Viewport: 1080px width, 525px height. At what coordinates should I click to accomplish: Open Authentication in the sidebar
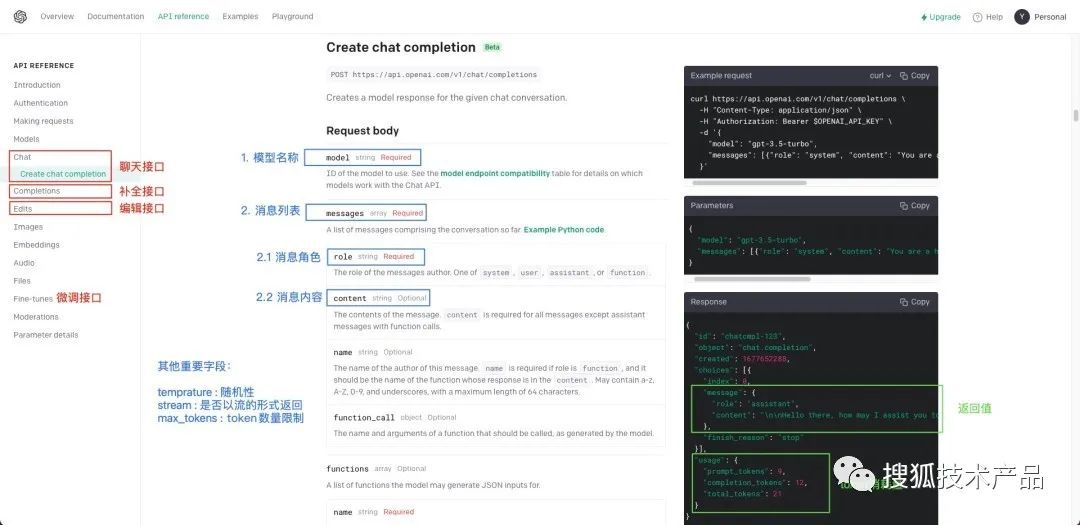(x=41, y=103)
